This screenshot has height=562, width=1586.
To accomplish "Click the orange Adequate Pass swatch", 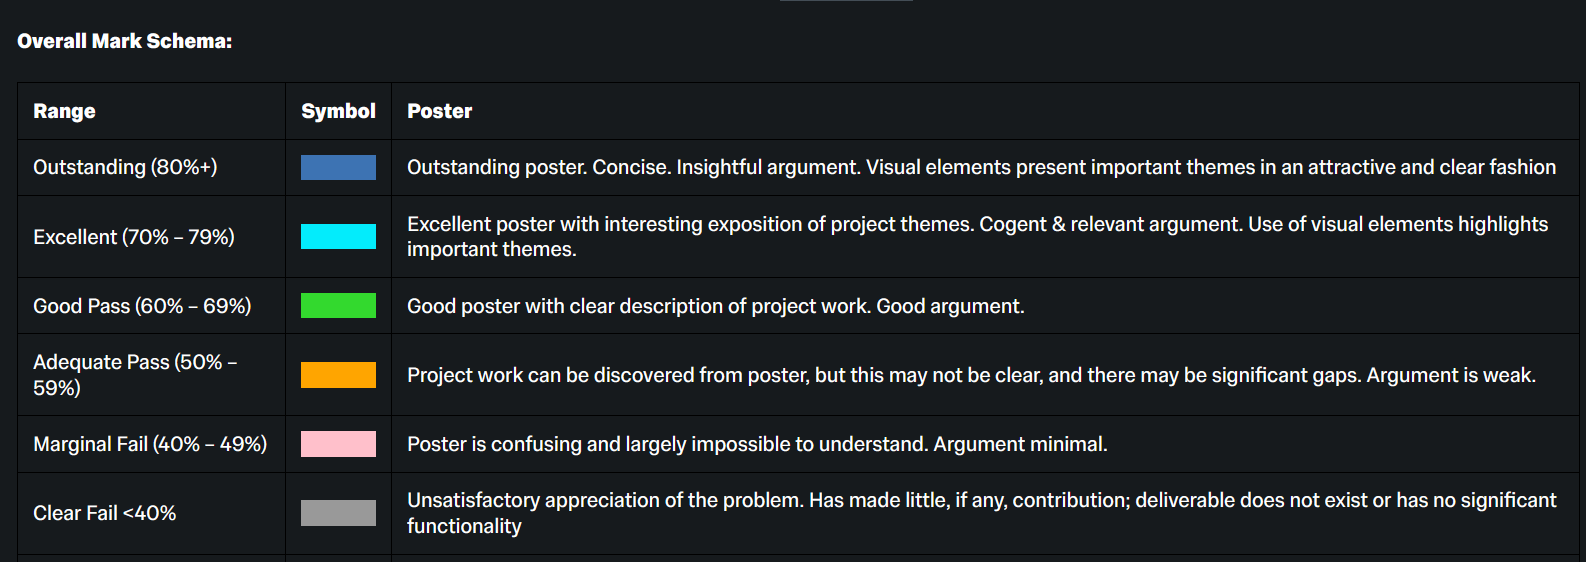I will [338, 375].
